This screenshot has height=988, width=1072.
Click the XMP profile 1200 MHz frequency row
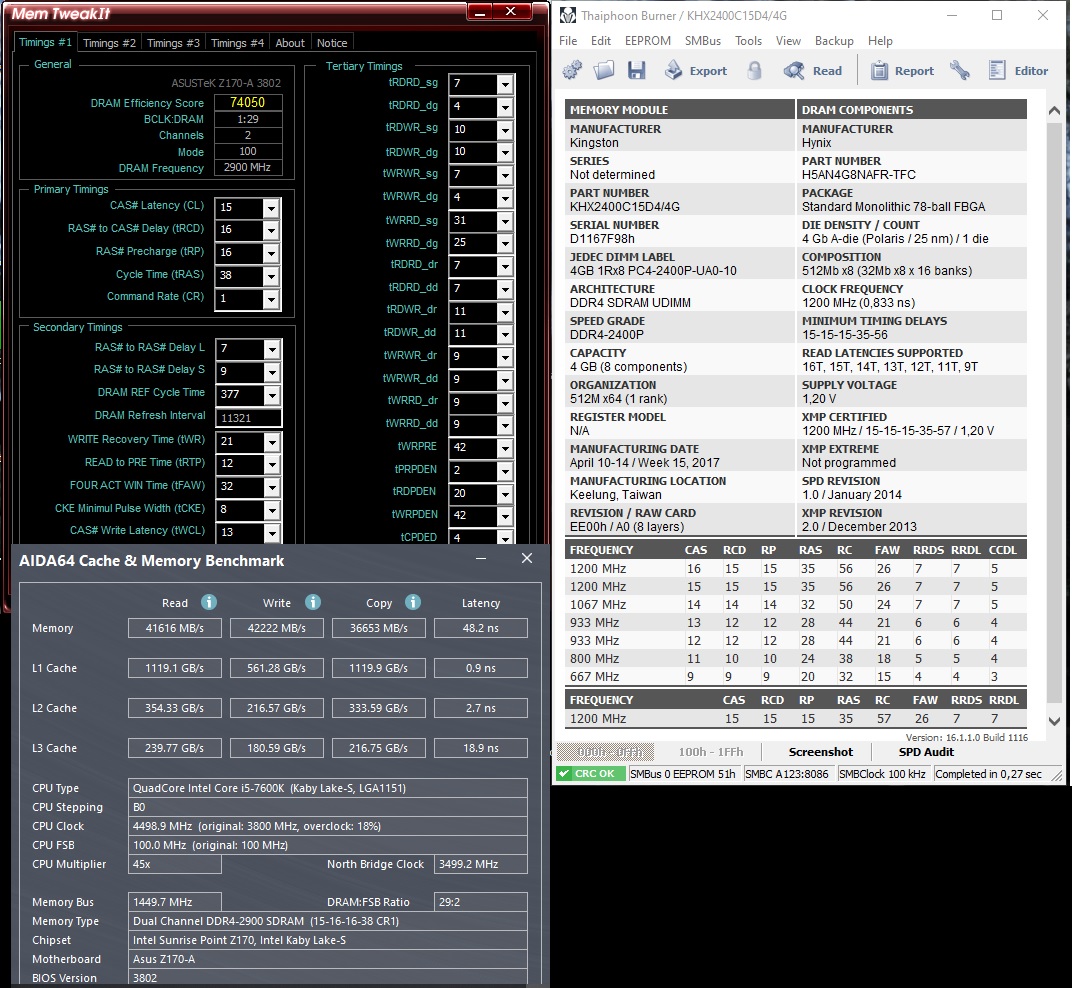tap(796, 719)
